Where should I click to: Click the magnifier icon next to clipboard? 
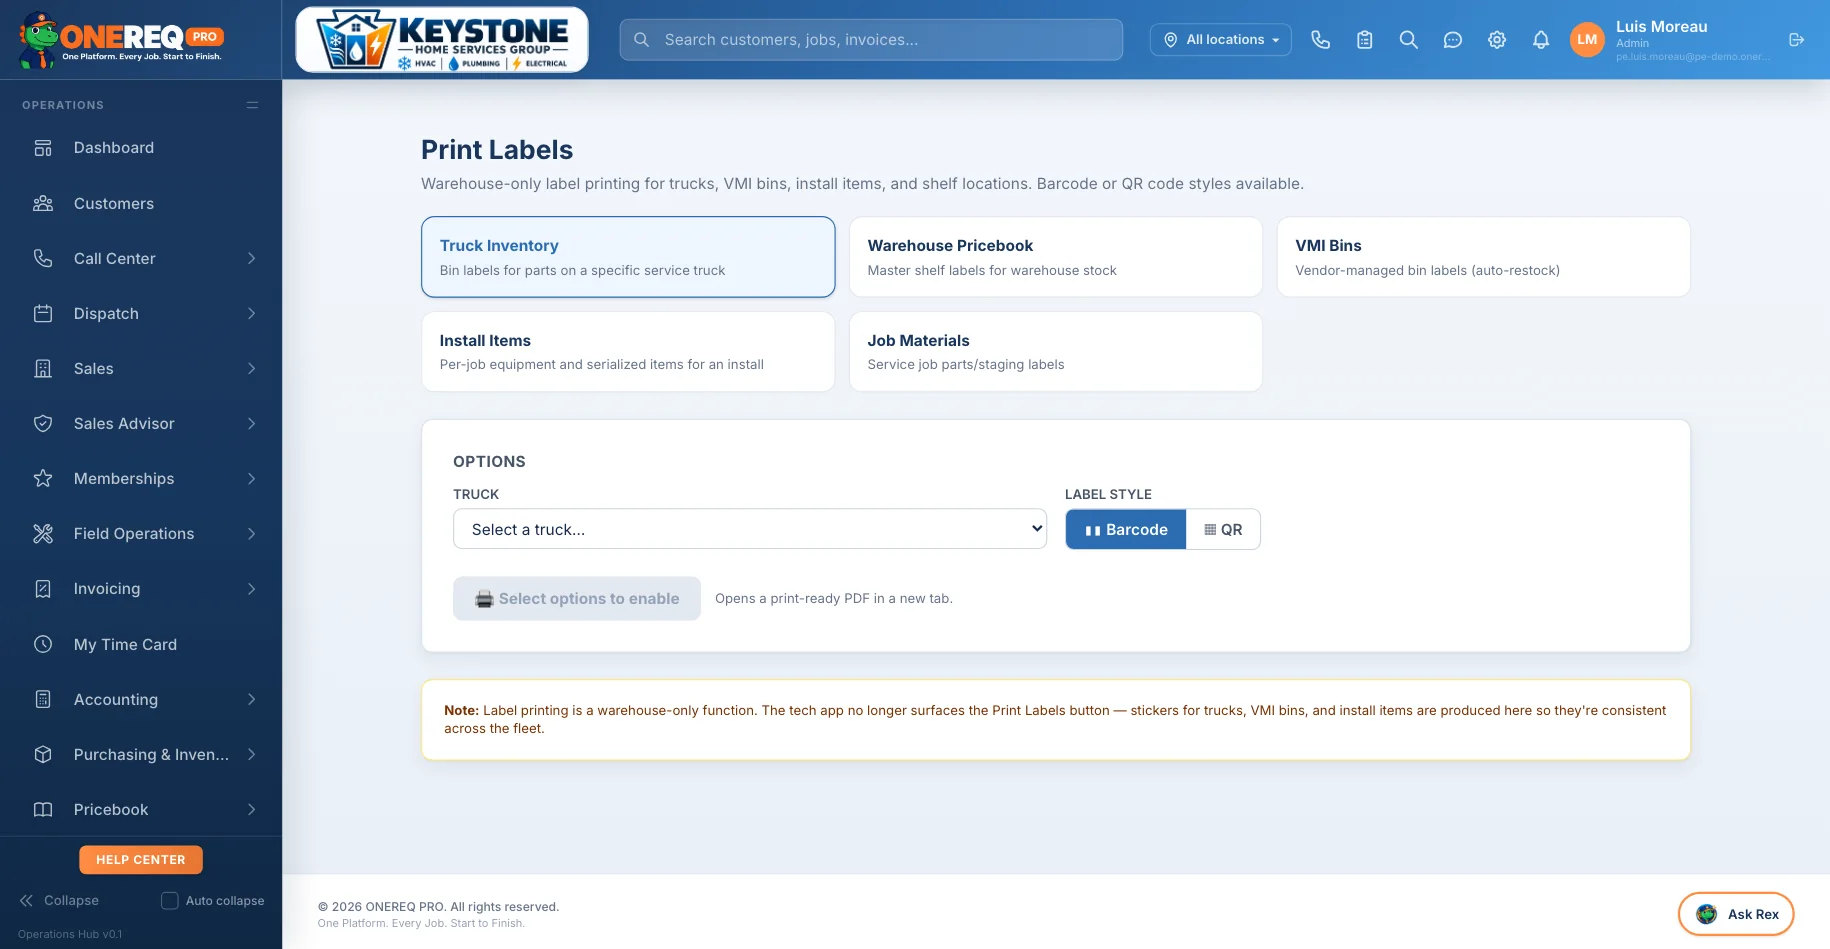tap(1408, 40)
